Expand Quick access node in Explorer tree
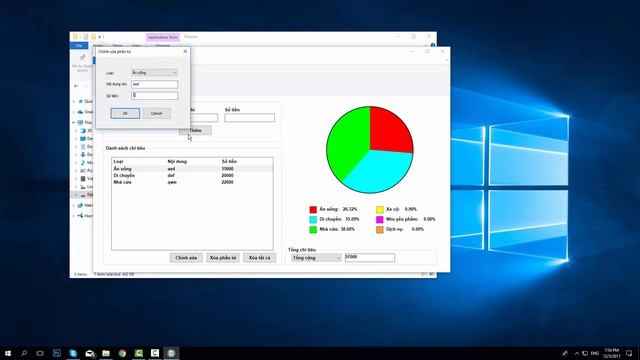640x360 pixels. [x=74, y=101]
